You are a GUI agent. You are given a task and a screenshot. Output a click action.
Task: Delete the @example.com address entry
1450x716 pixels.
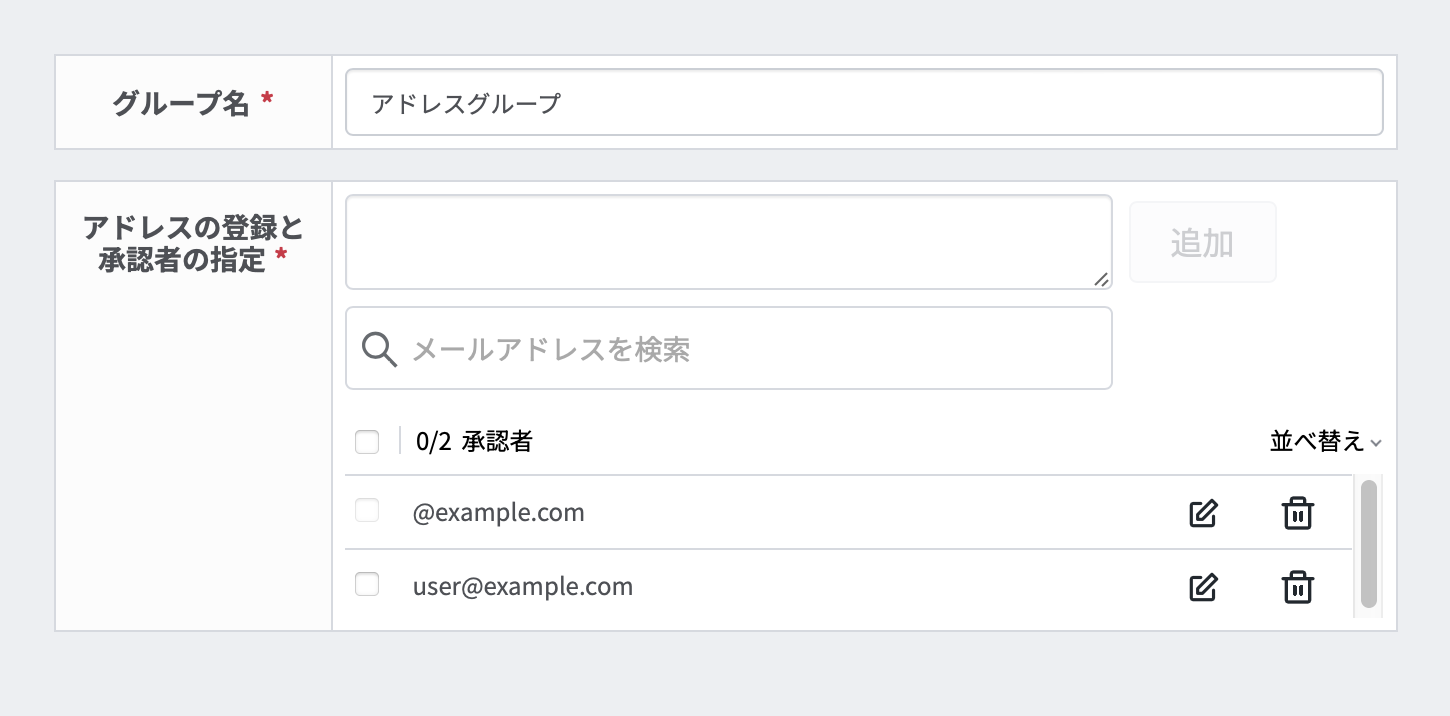coord(1297,513)
